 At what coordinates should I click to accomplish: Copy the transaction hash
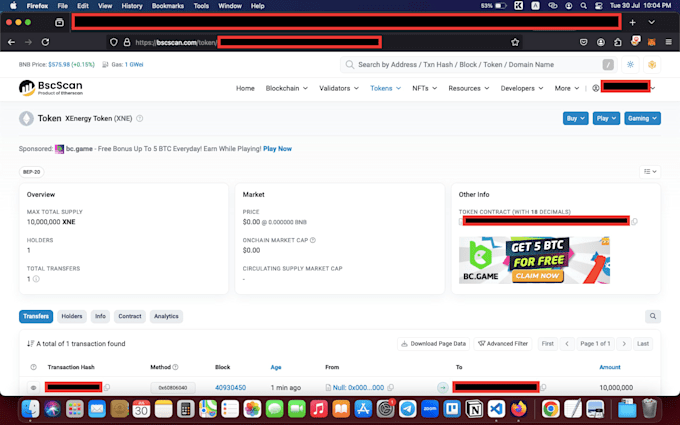pos(107,387)
